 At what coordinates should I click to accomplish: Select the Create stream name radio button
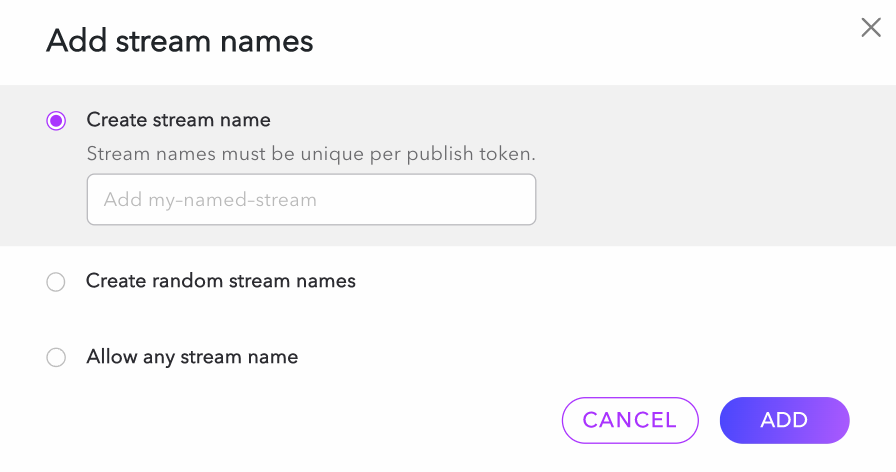click(56, 121)
